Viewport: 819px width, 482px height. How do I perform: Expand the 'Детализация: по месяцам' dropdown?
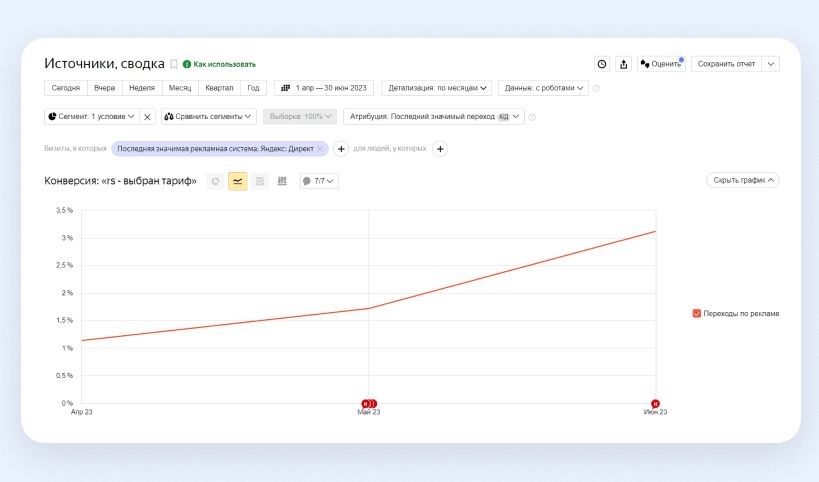click(438, 88)
